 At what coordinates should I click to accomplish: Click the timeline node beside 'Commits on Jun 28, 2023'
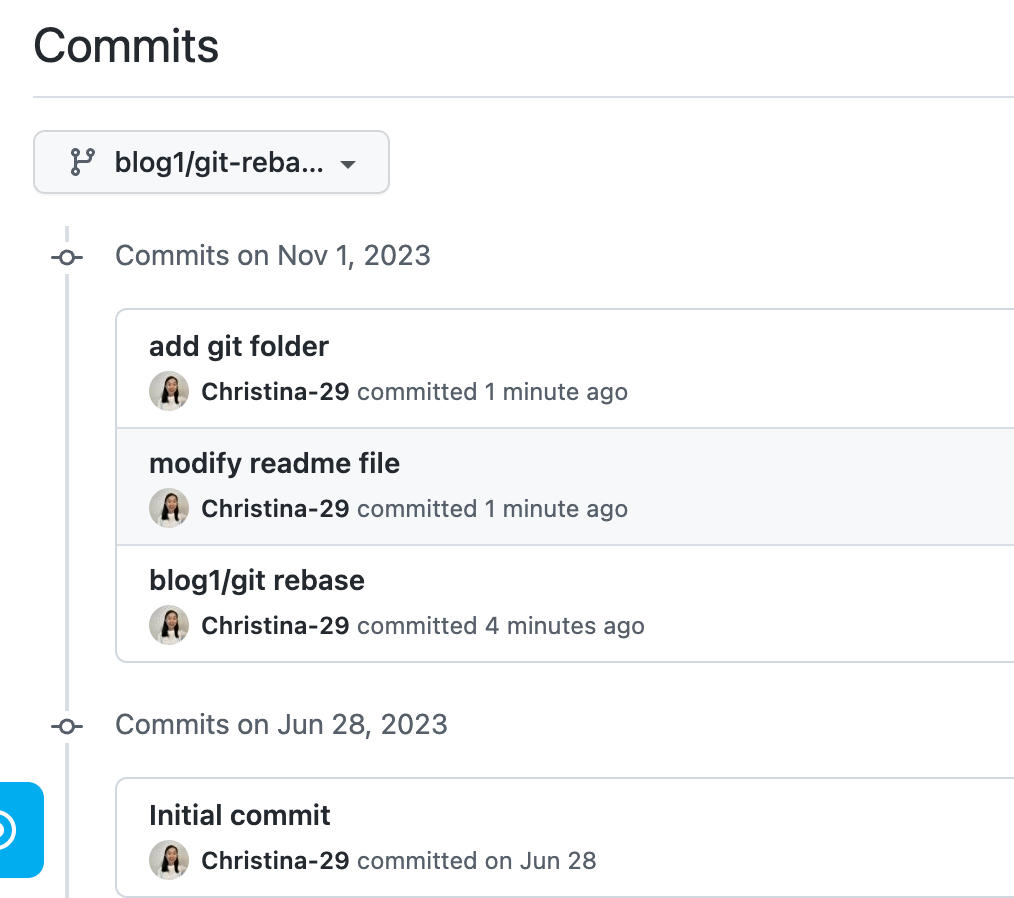(x=67, y=726)
